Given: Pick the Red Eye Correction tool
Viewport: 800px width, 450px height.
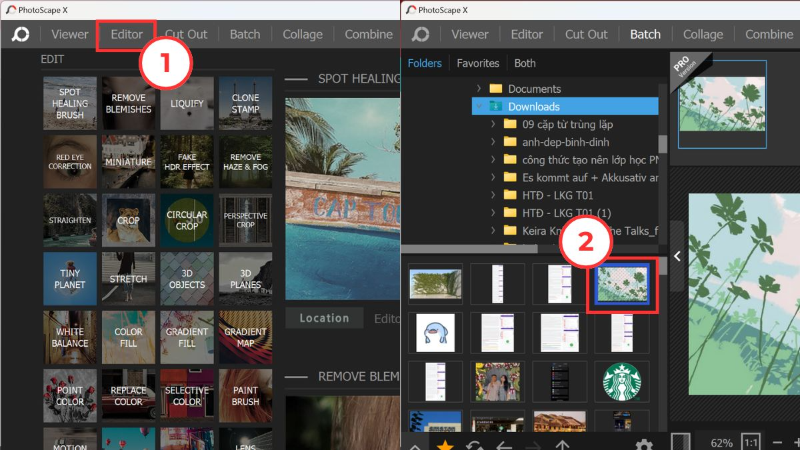Looking at the screenshot, I should pyautogui.click(x=70, y=162).
